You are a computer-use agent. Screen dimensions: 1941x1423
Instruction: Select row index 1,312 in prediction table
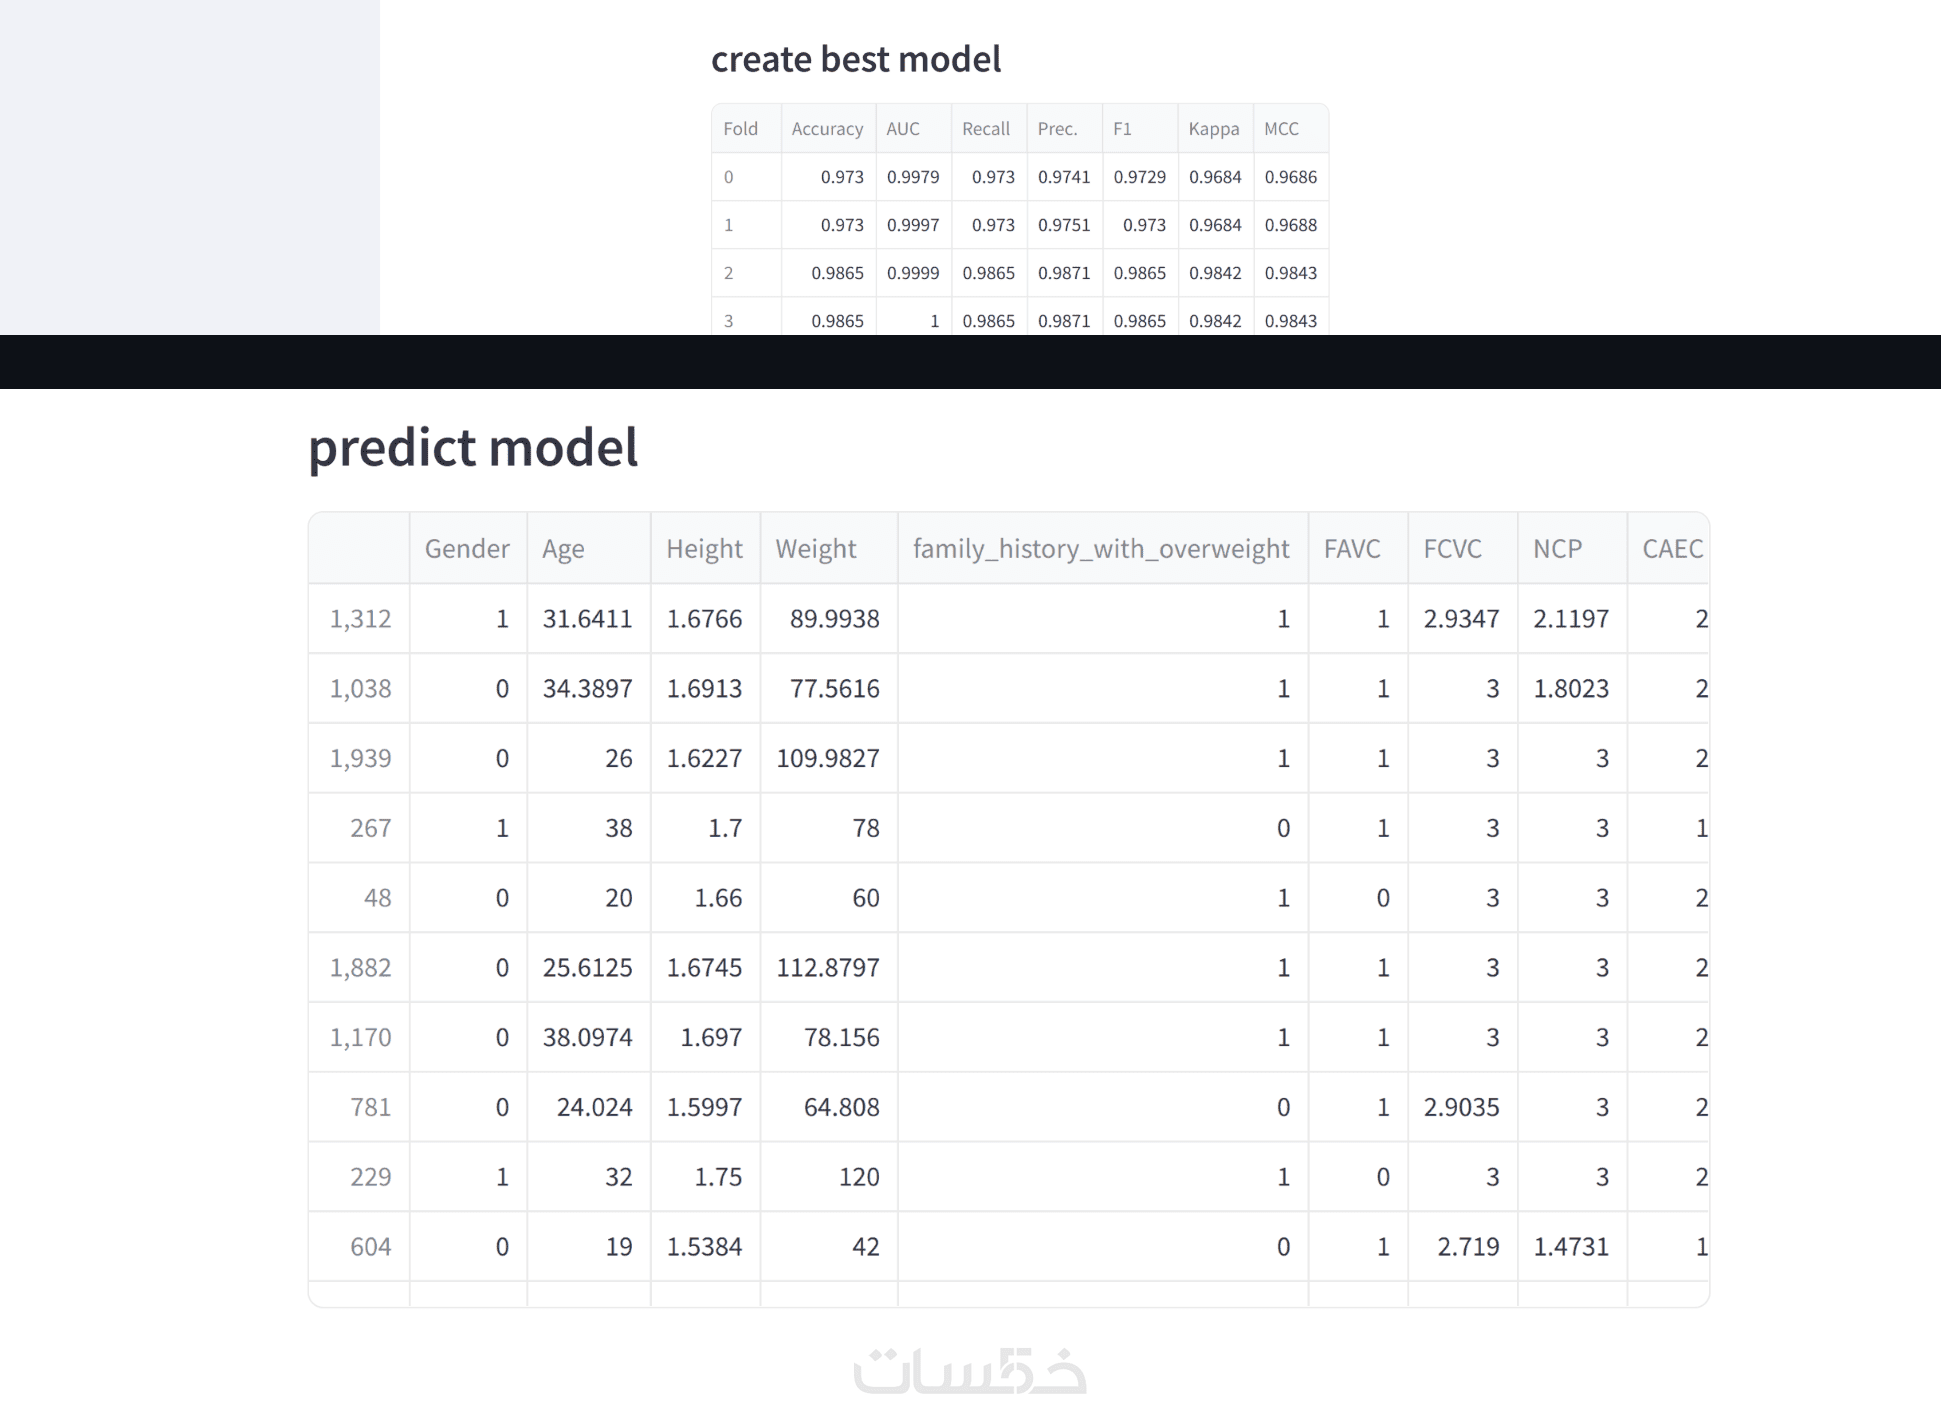pos(360,618)
